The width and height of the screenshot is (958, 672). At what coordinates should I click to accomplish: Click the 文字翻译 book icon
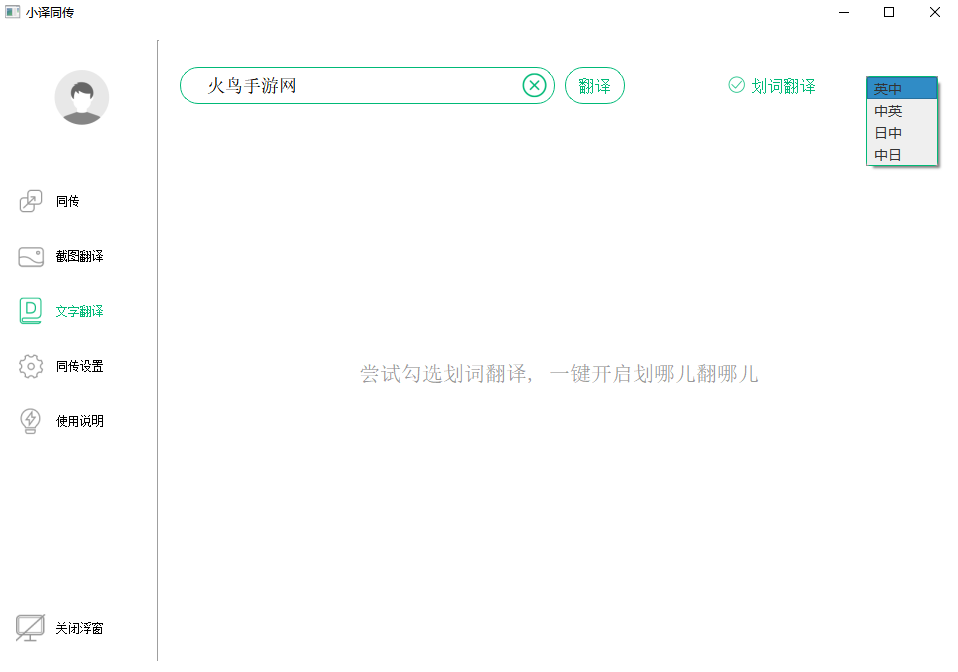[31, 310]
